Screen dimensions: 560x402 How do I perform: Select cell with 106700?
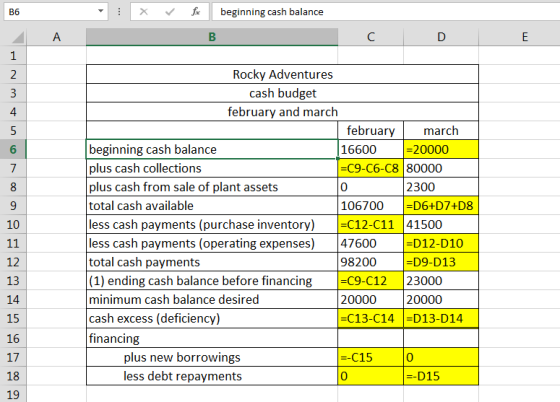[x=371, y=206]
